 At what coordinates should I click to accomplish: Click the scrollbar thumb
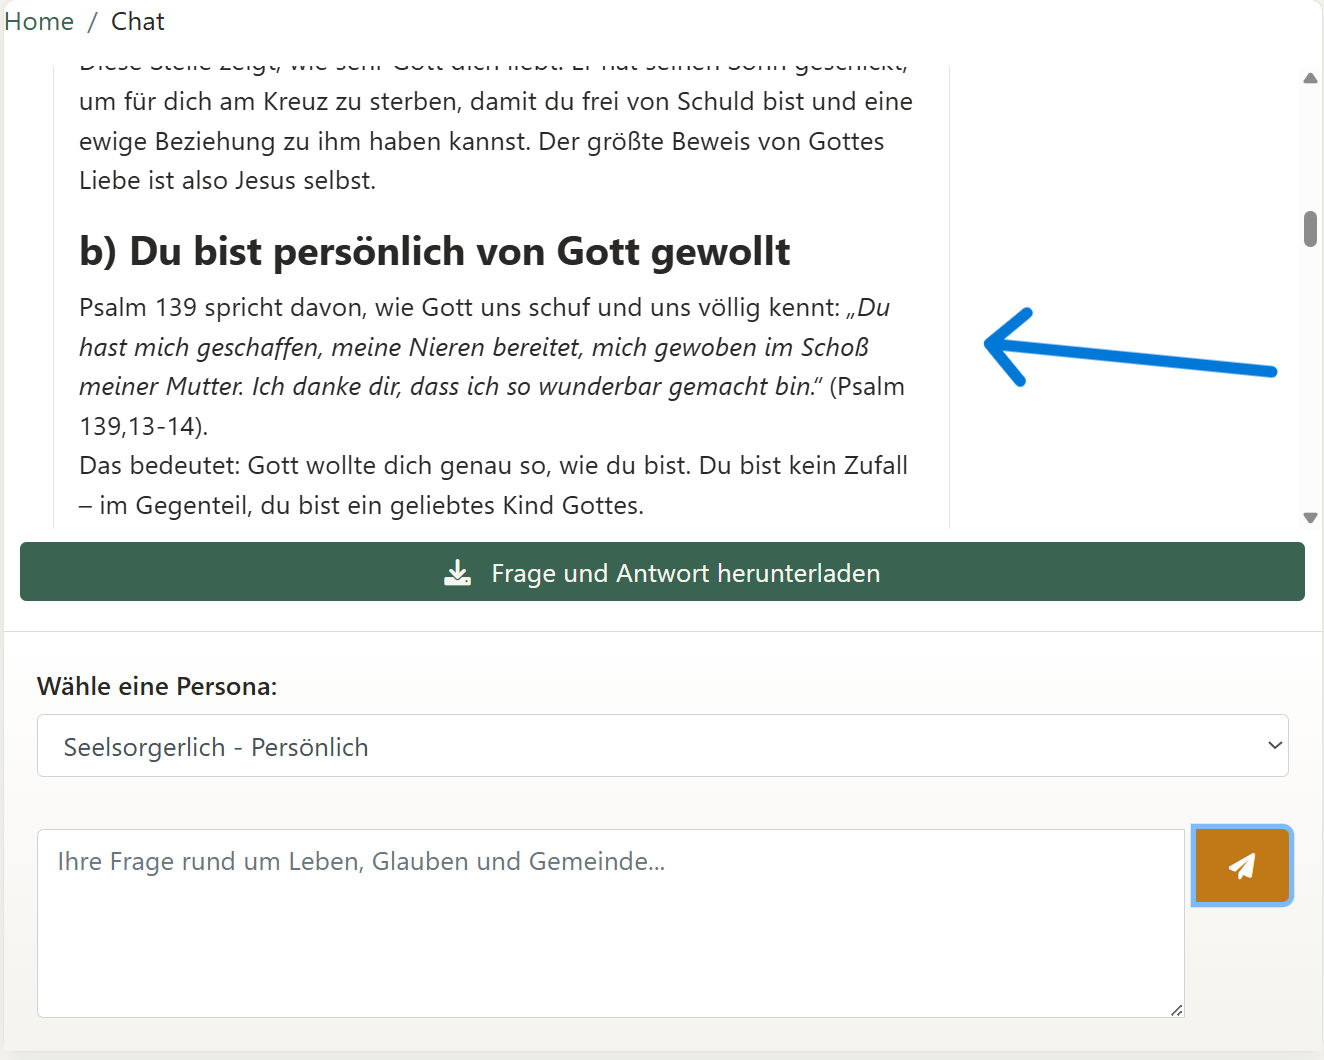tap(1310, 229)
